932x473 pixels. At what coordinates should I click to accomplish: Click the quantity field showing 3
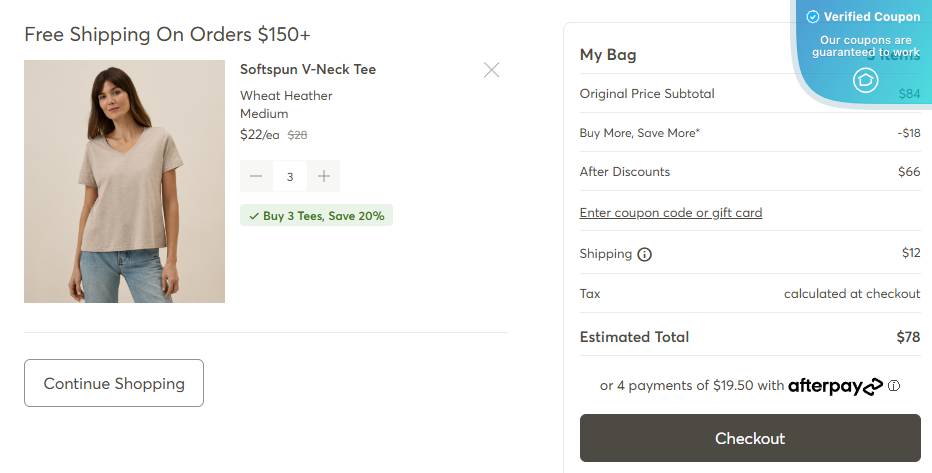[x=290, y=176]
